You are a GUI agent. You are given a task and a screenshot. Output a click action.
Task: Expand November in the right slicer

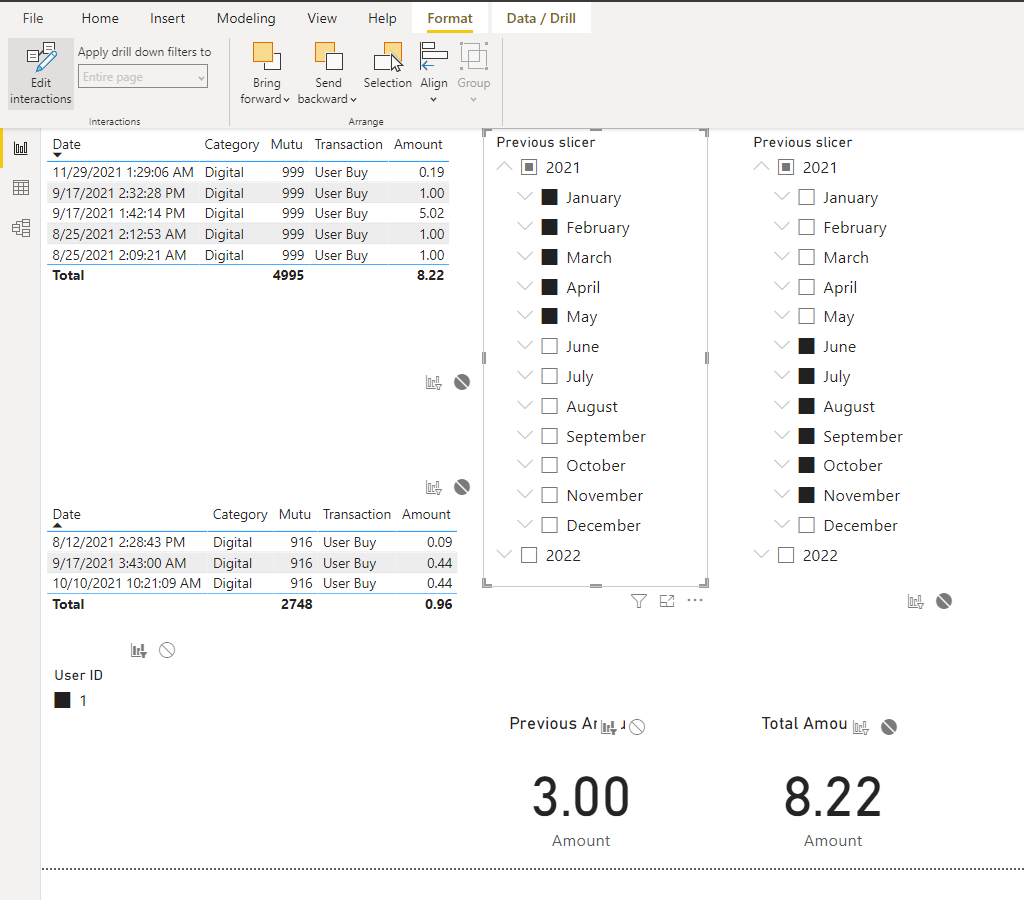click(x=782, y=494)
